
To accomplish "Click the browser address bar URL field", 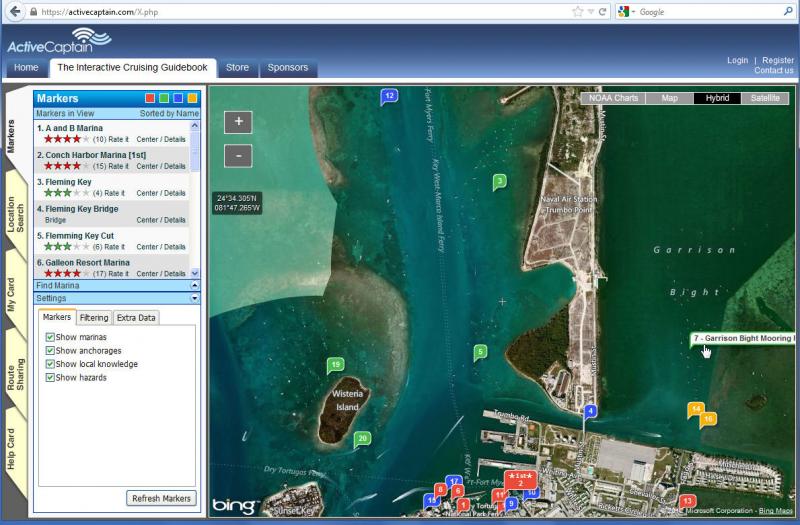I will click(x=304, y=12).
